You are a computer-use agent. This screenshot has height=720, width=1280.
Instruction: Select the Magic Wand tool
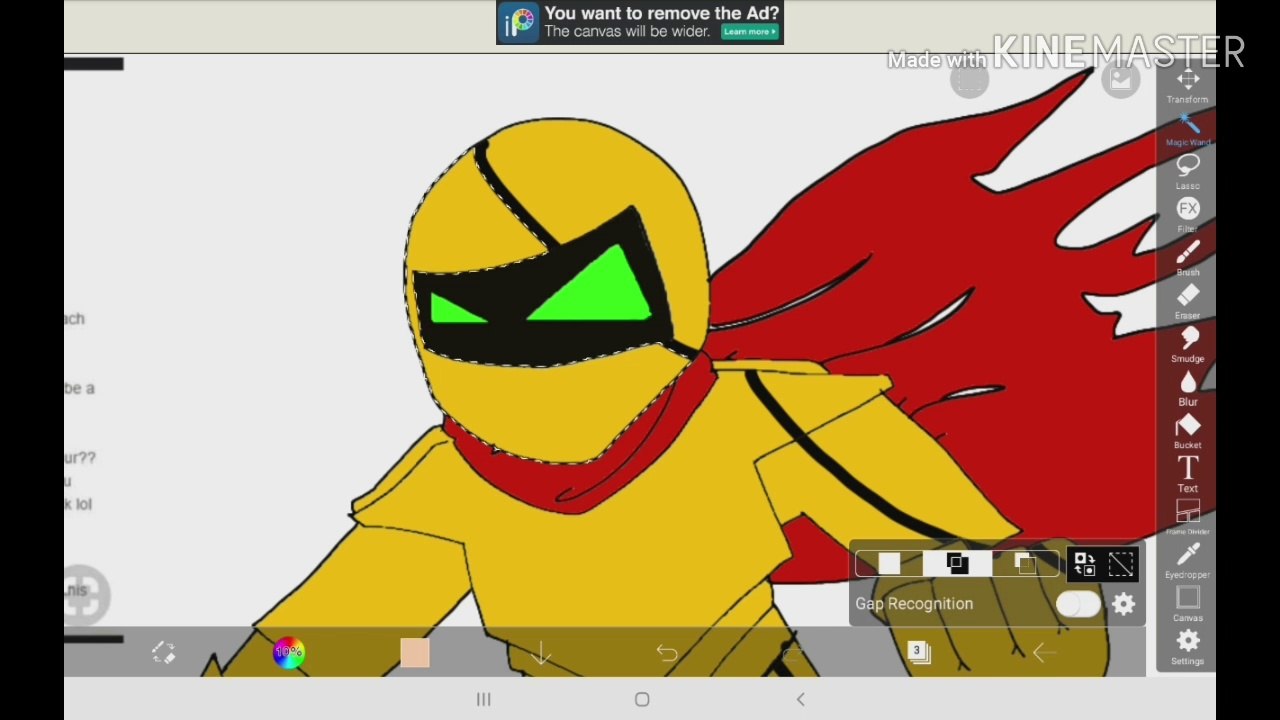(x=1187, y=129)
